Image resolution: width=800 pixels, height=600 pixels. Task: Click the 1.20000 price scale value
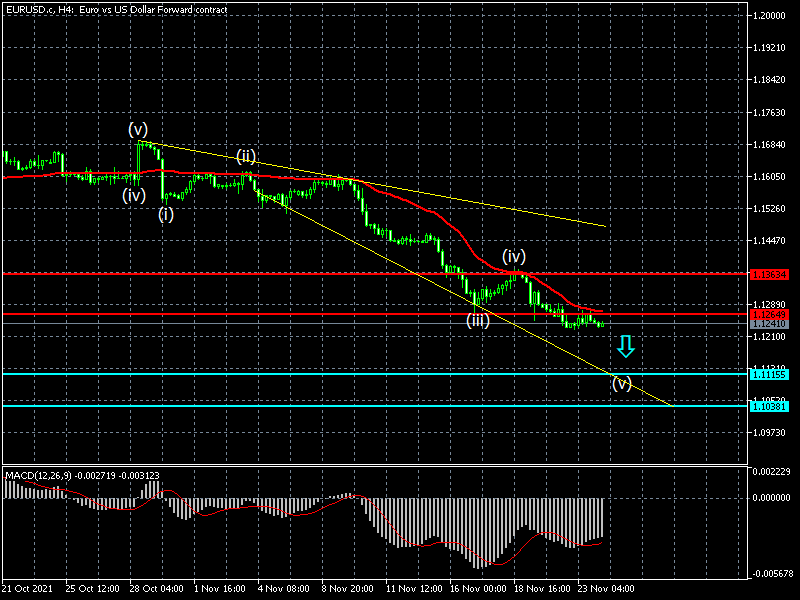tap(771, 16)
